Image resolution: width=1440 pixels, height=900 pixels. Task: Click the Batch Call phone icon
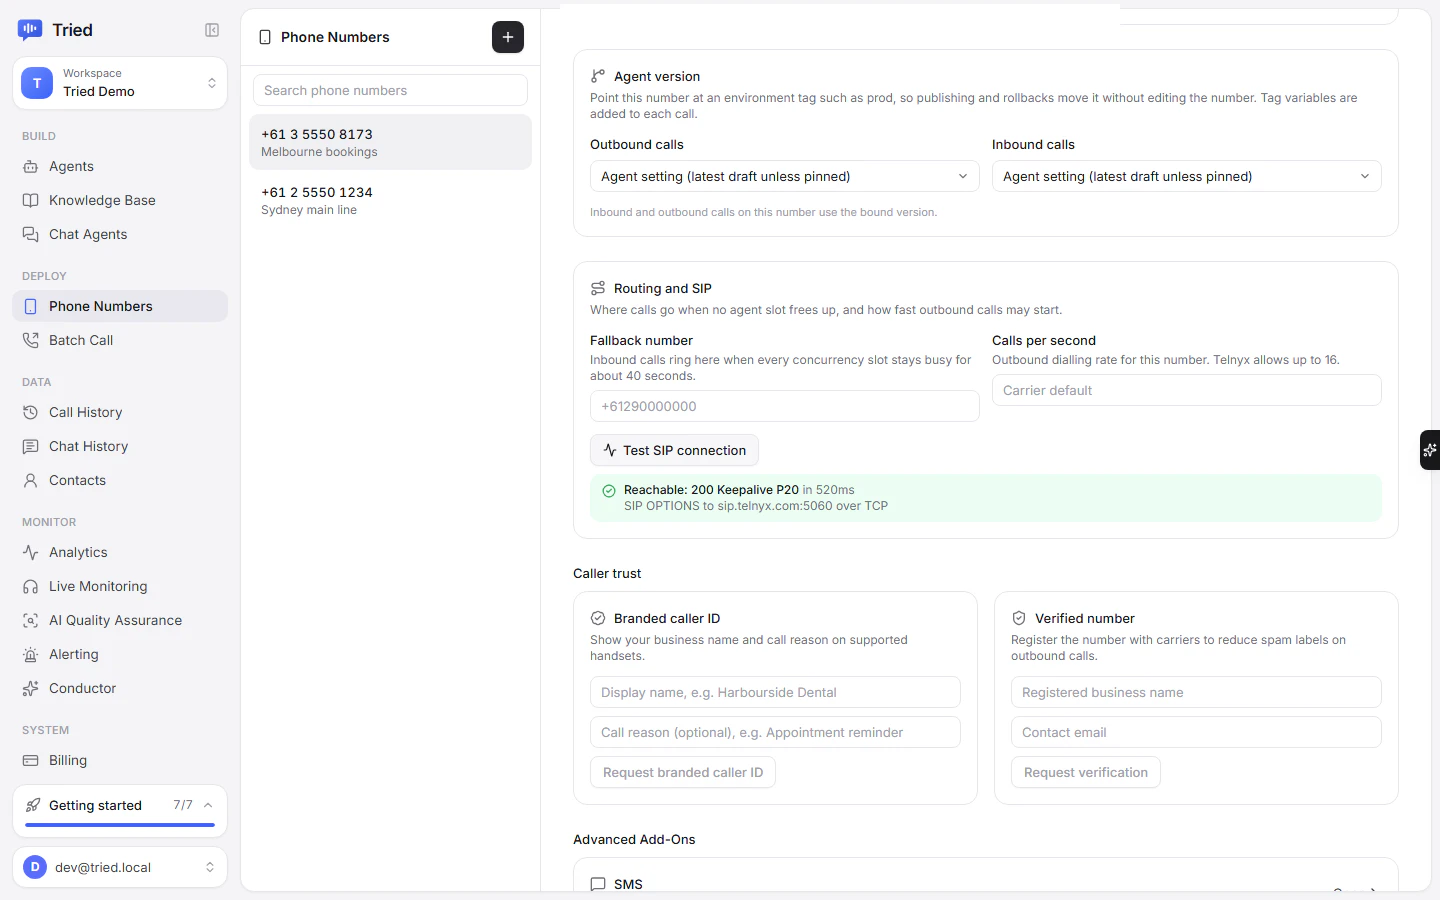click(x=31, y=340)
